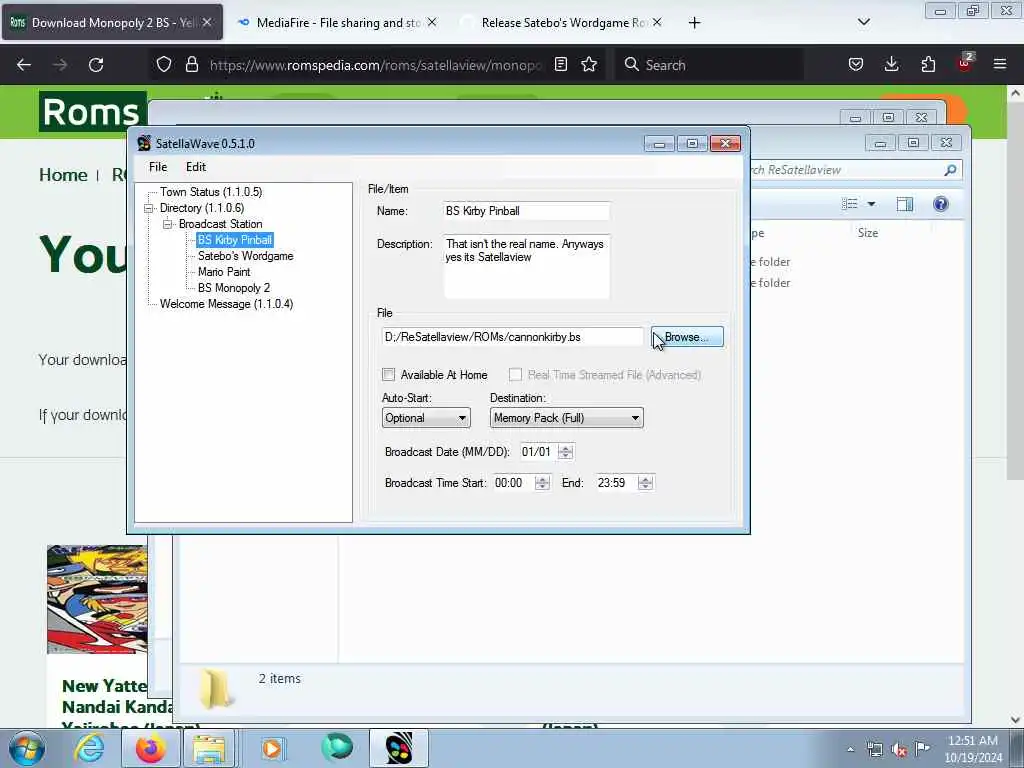Select Mario Paint tree item
The width and height of the screenshot is (1024, 768).
click(x=224, y=272)
